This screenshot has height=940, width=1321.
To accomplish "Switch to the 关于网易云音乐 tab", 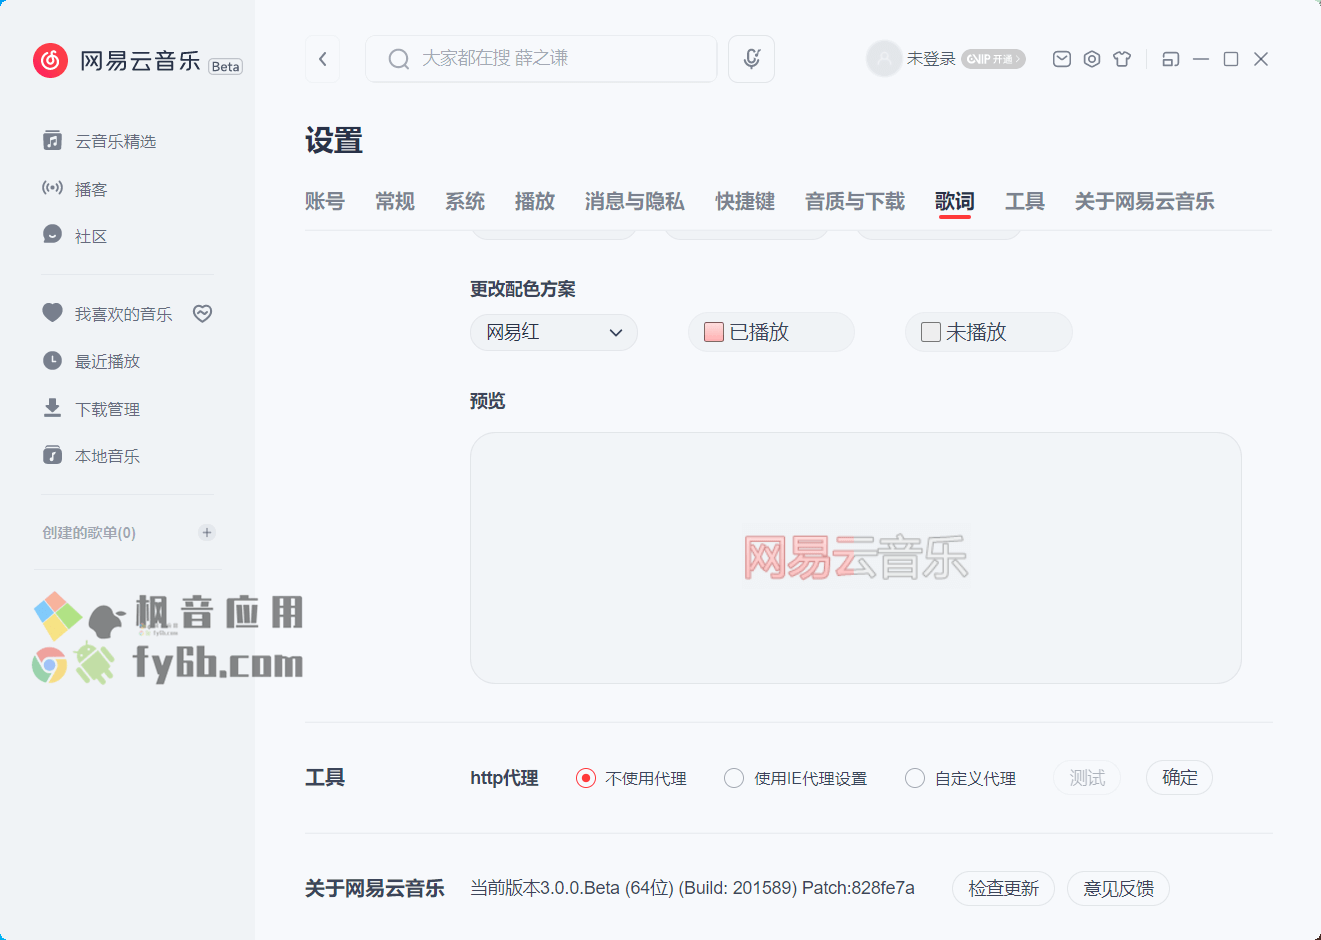I will [x=1145, y=201].
